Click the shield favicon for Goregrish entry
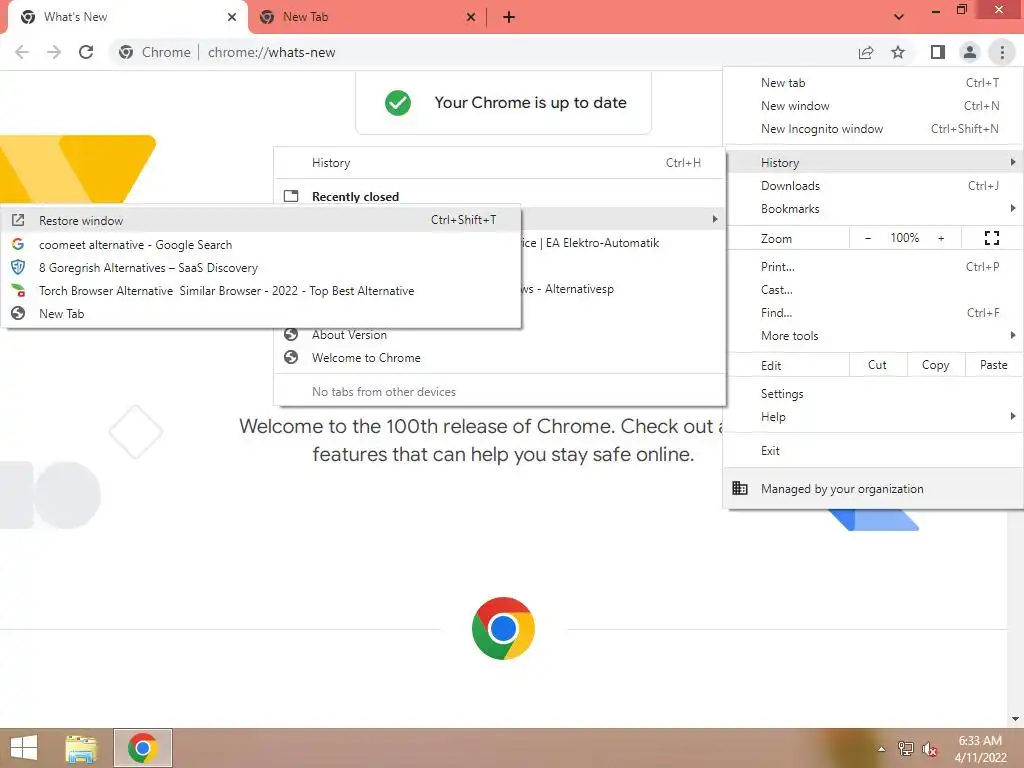 tap(18, 267)
